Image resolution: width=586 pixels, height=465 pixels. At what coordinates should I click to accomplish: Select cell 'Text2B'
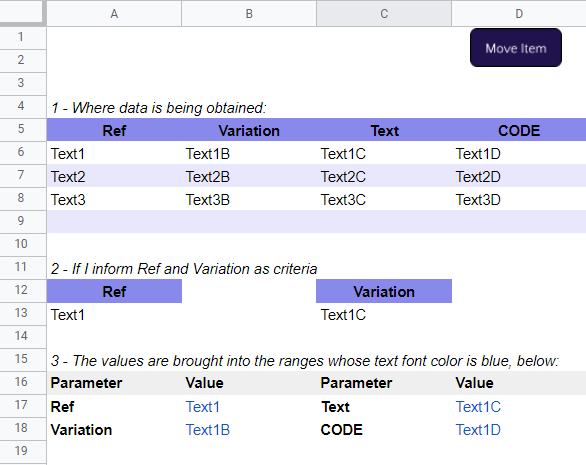click(249, 176)
